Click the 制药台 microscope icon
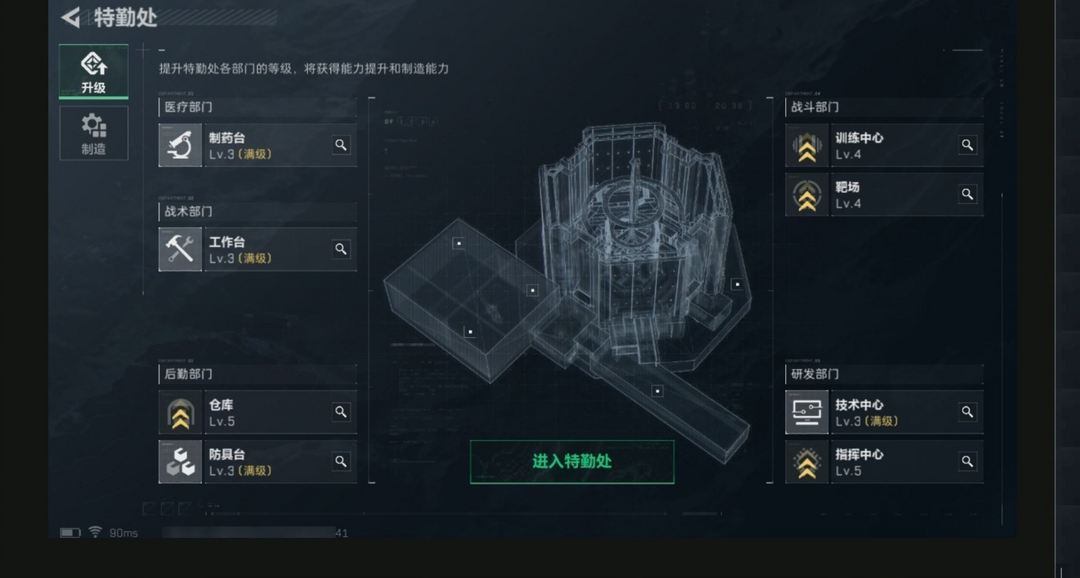Viewport: 1080px width, 578px height. click(180, 145)
